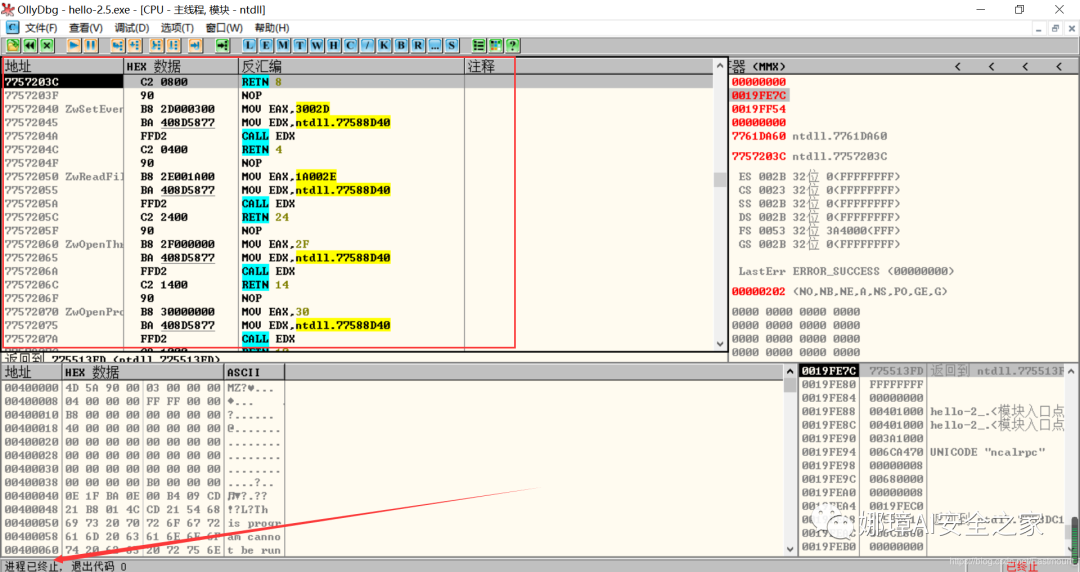This screenshot has height=572, width=1080.
Task: Click the rightmost chevron in registers header
Action: (1059, 67)
